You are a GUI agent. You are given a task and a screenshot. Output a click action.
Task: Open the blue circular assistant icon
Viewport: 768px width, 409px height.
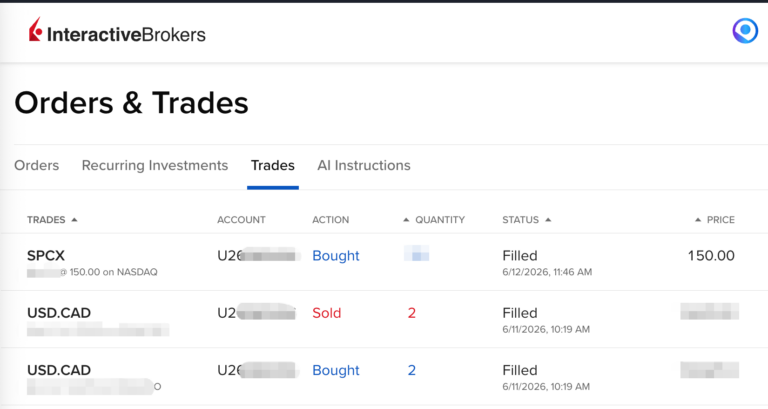pyautogui.click(x=745, y=30)
